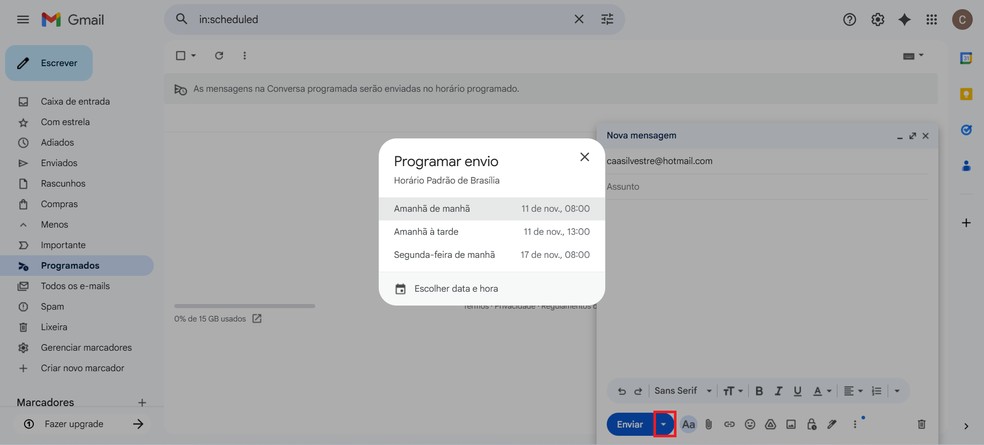Viewport: 984px width, 445px height.
Task: Open more send options arrow
Action: (x=664, y=424)
